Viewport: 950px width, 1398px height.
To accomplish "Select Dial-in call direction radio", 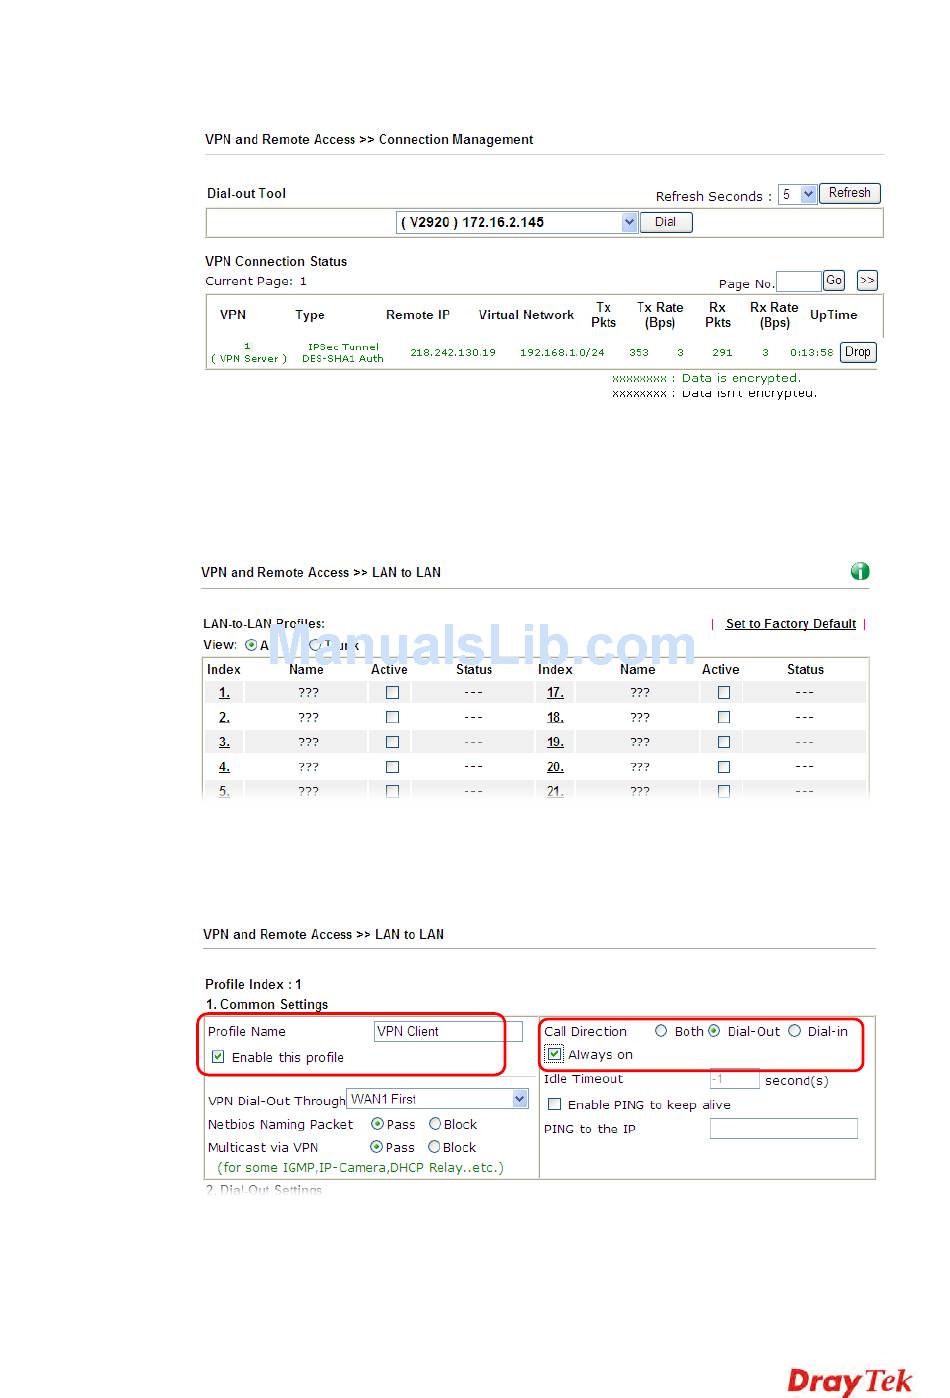I will click(794, 1031).
